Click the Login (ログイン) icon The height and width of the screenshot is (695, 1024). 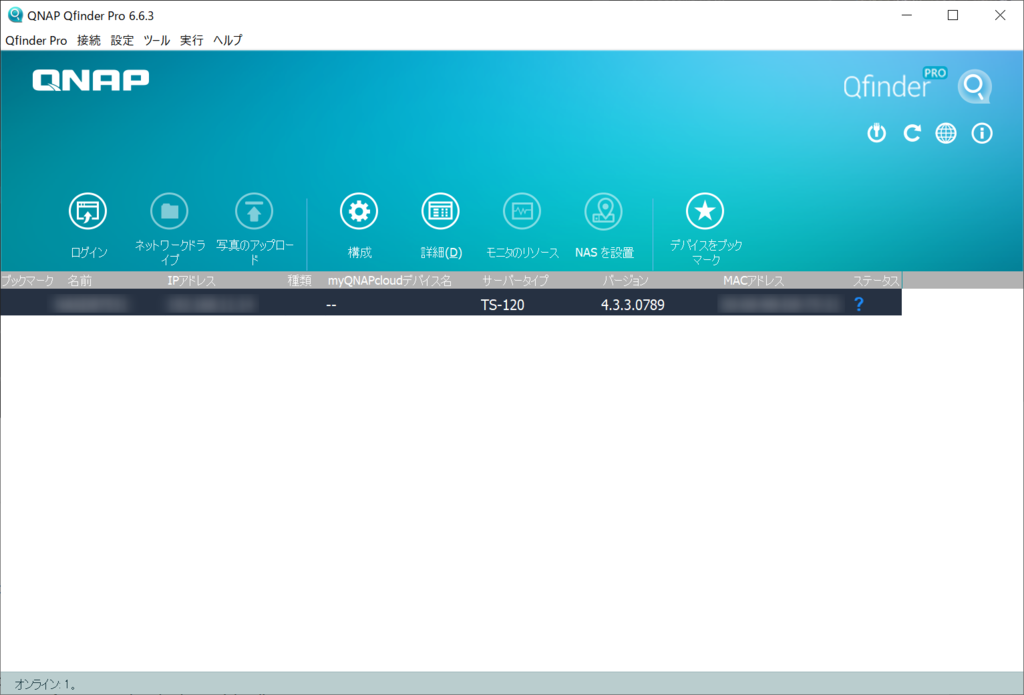click(x=88, y=211)
